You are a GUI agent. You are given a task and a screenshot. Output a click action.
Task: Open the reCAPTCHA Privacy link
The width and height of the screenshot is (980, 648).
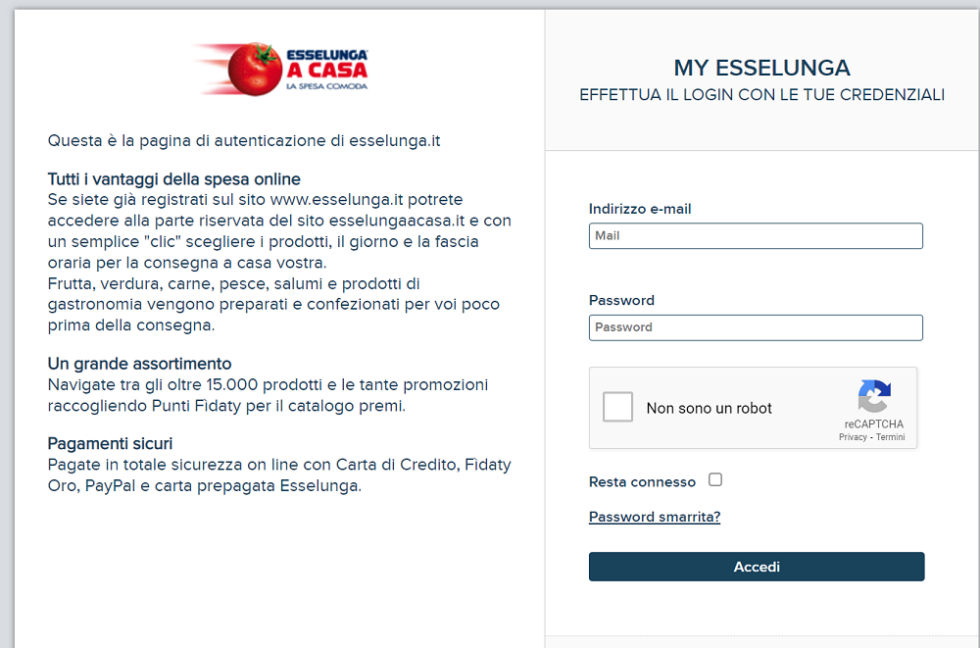[852, 436]
